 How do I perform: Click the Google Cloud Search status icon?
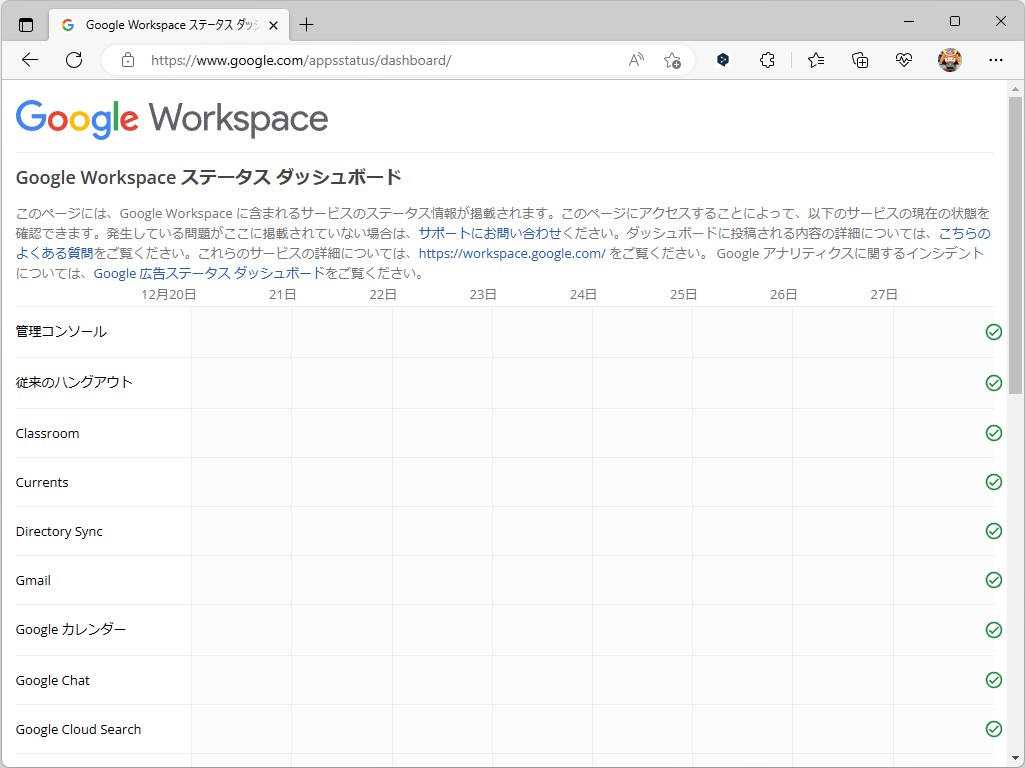994,729
